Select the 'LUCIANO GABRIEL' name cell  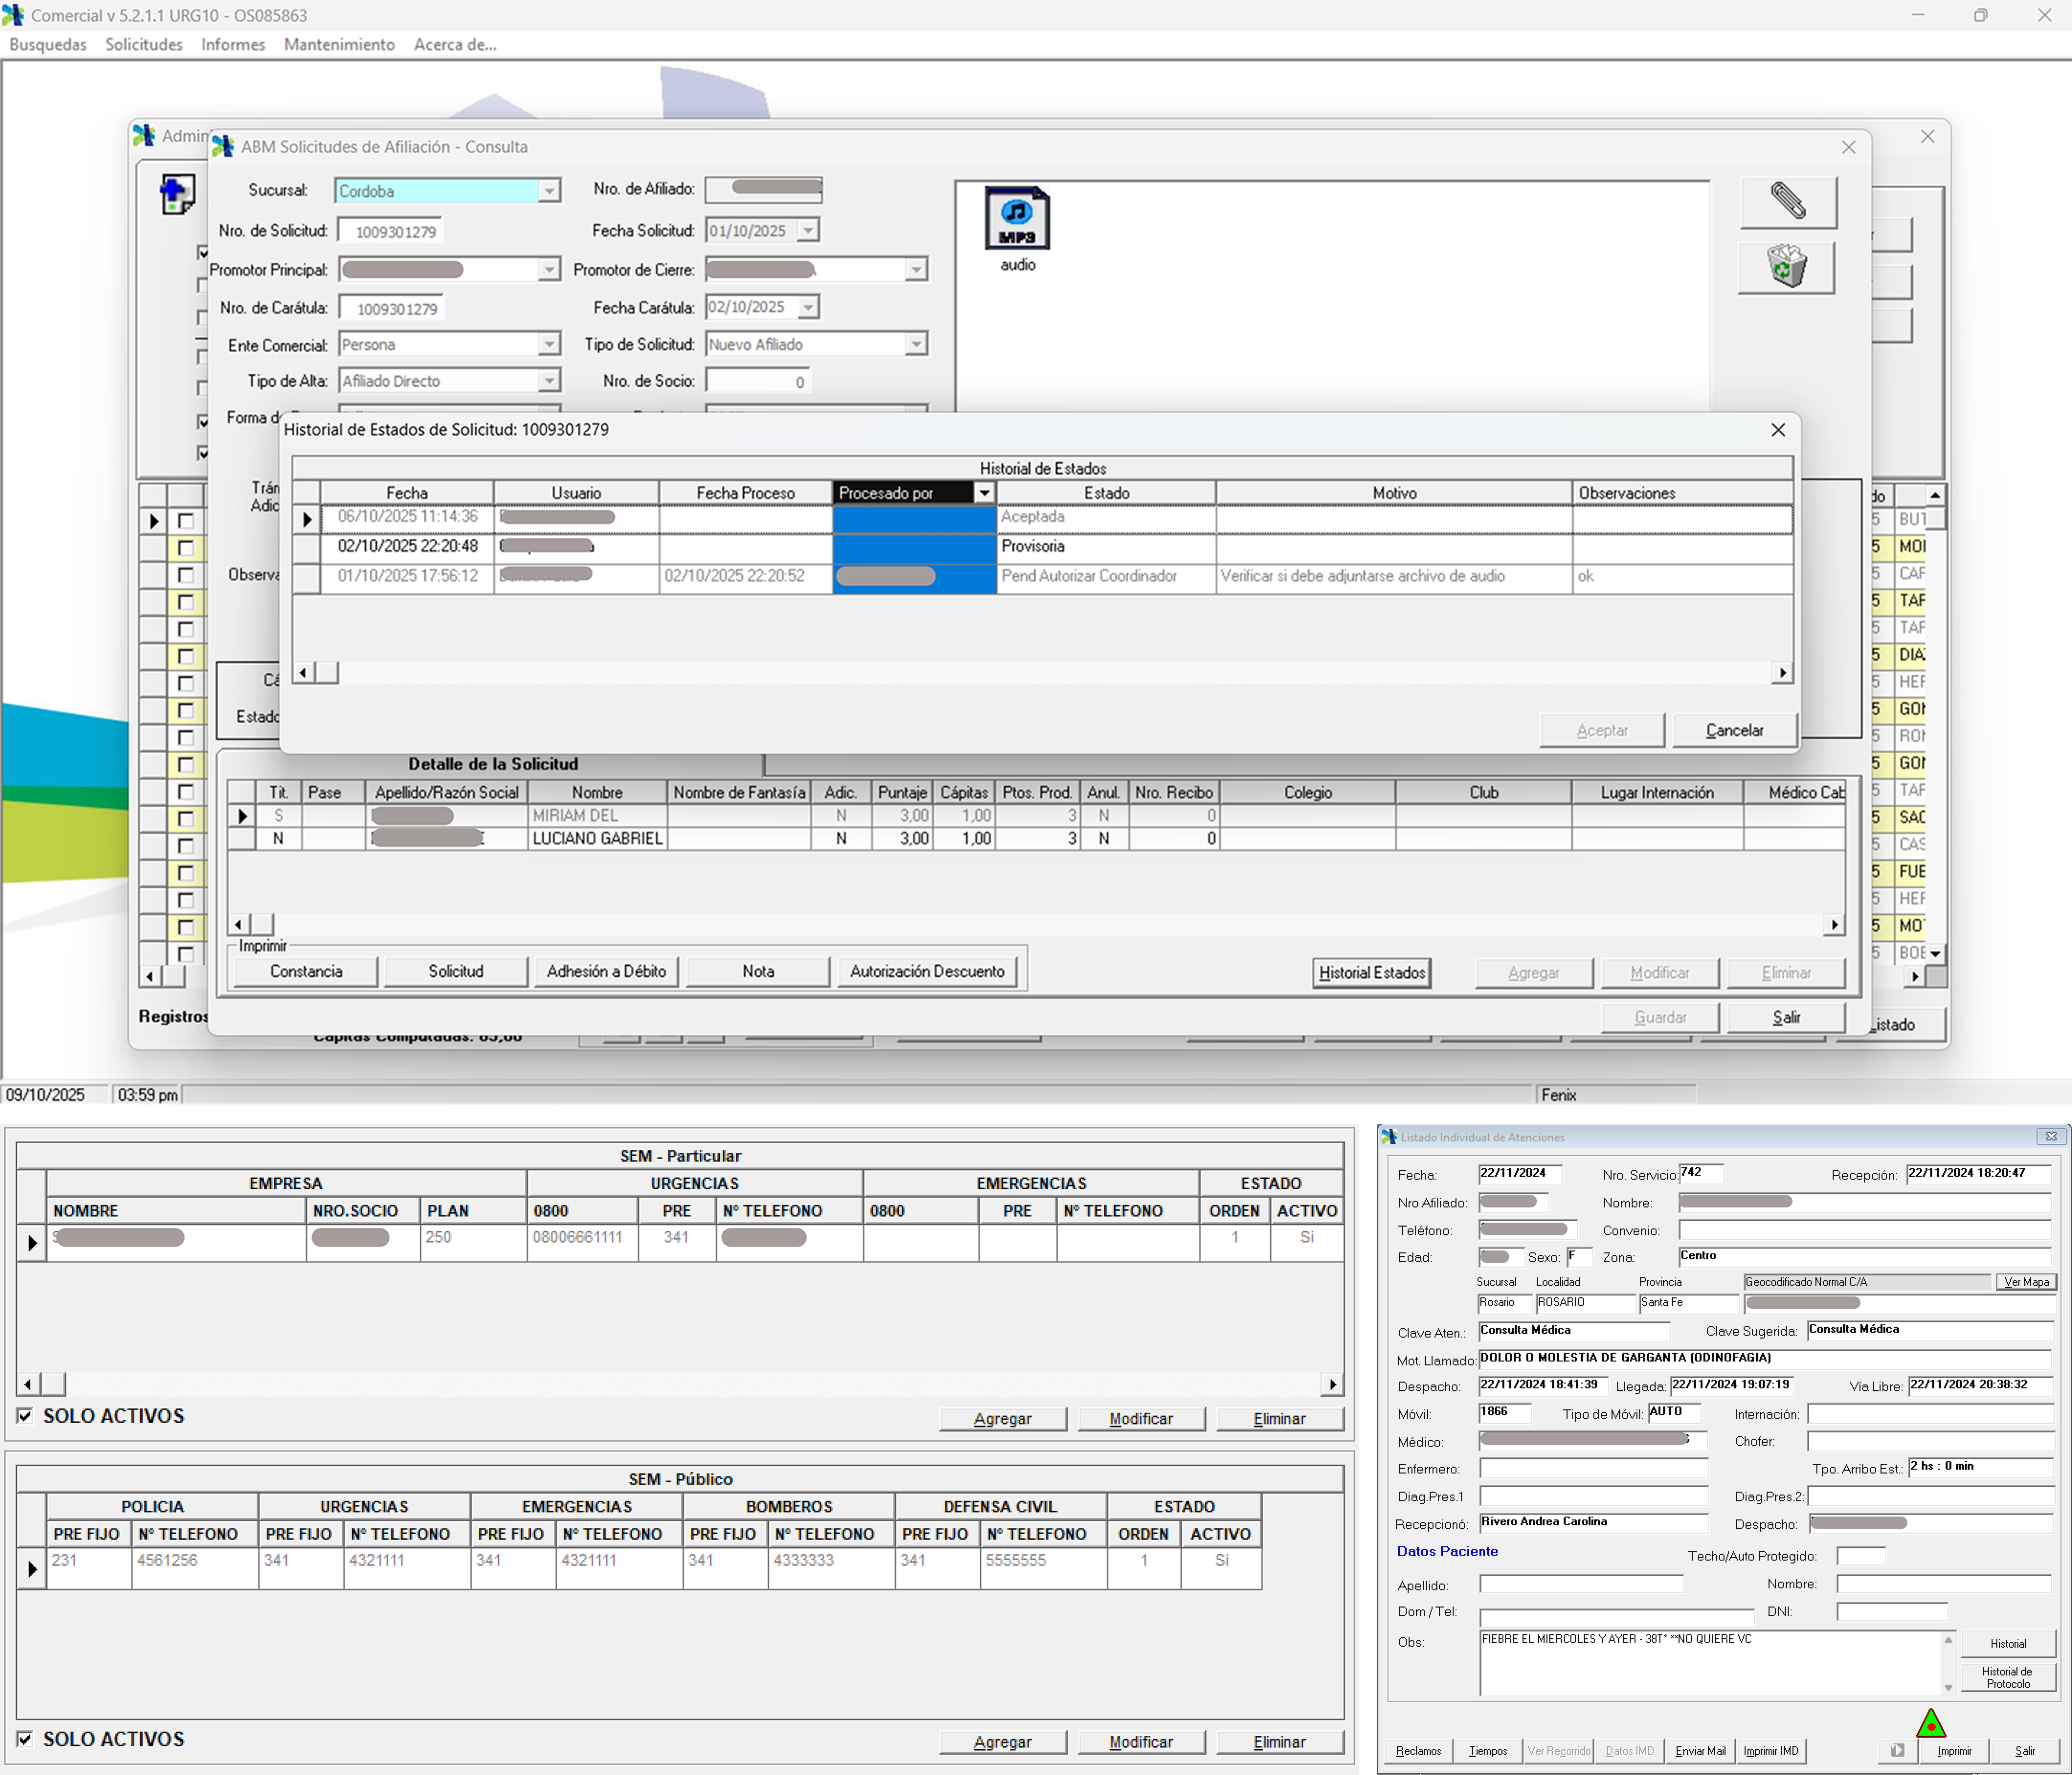pos(597,839)
